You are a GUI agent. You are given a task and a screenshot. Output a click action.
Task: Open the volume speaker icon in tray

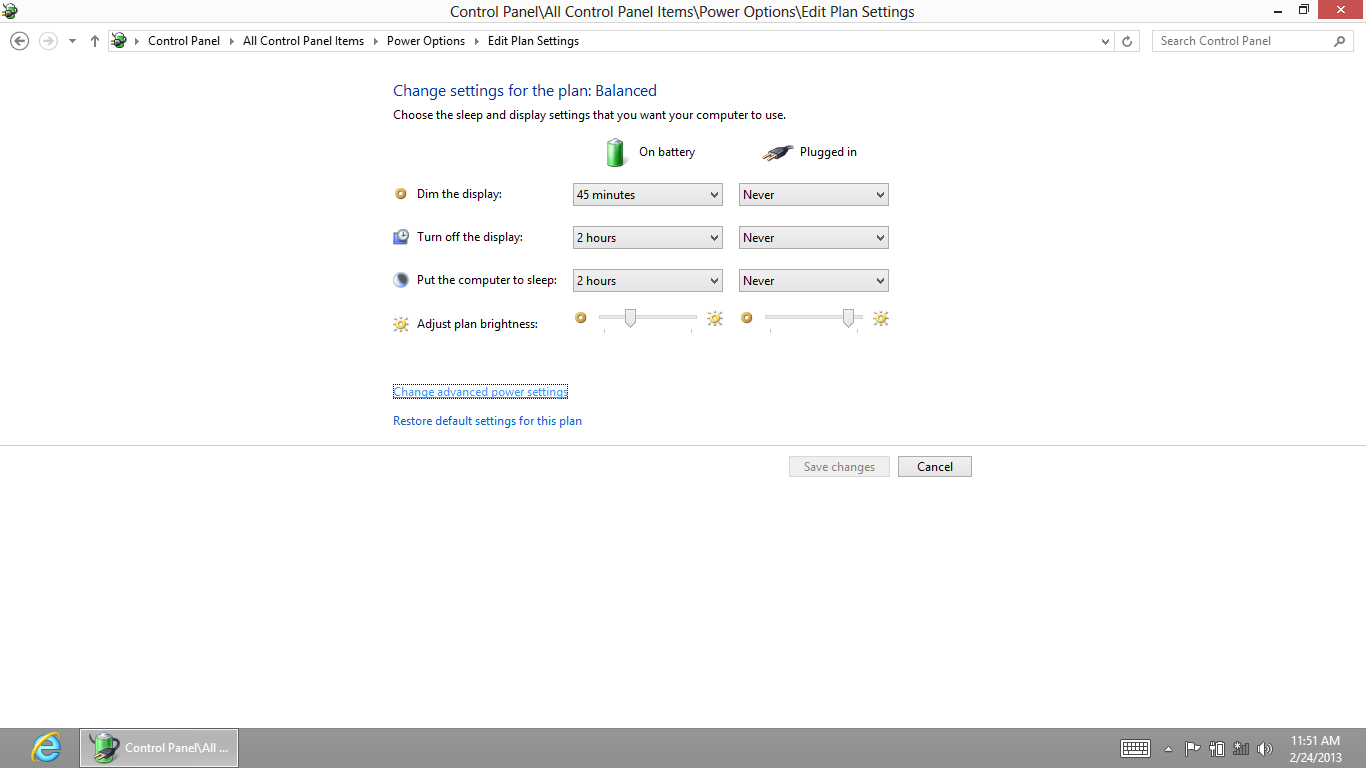1265,748
